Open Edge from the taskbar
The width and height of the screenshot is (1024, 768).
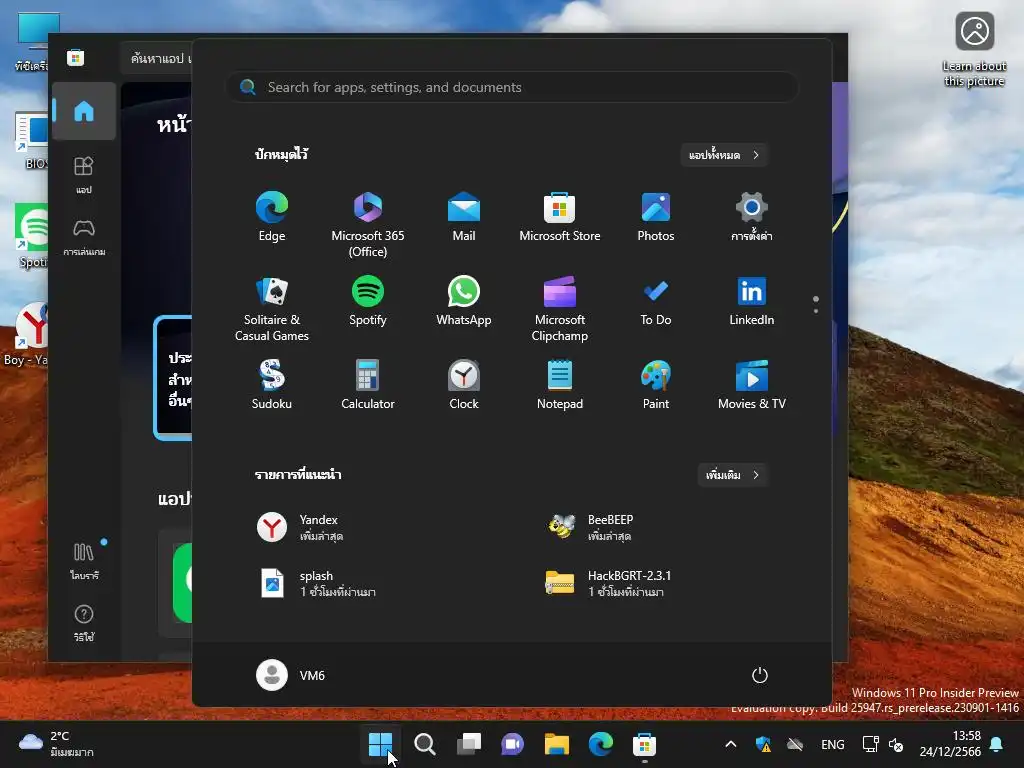point(601,744)
